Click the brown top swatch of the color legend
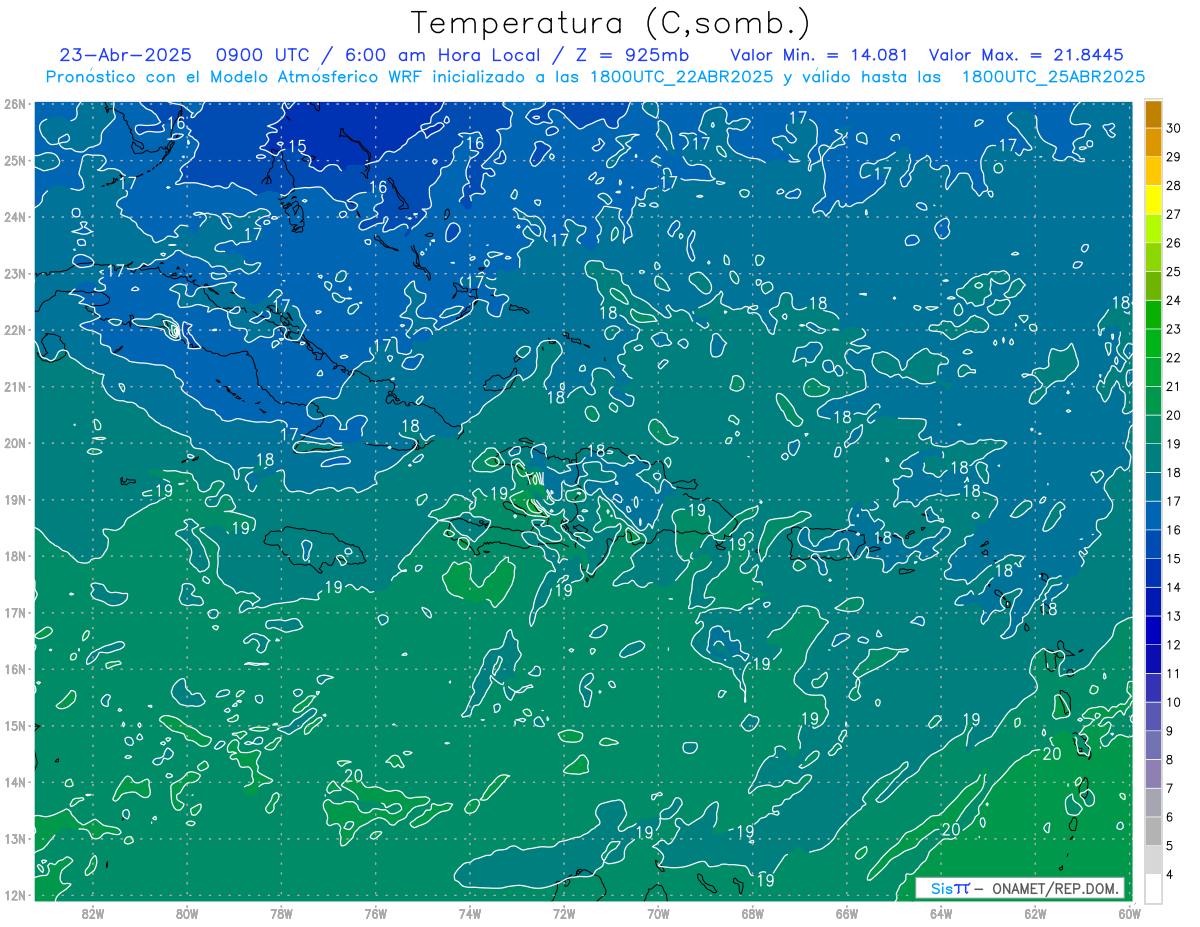The image size is (1200, 927). [x=1153, y=113]
